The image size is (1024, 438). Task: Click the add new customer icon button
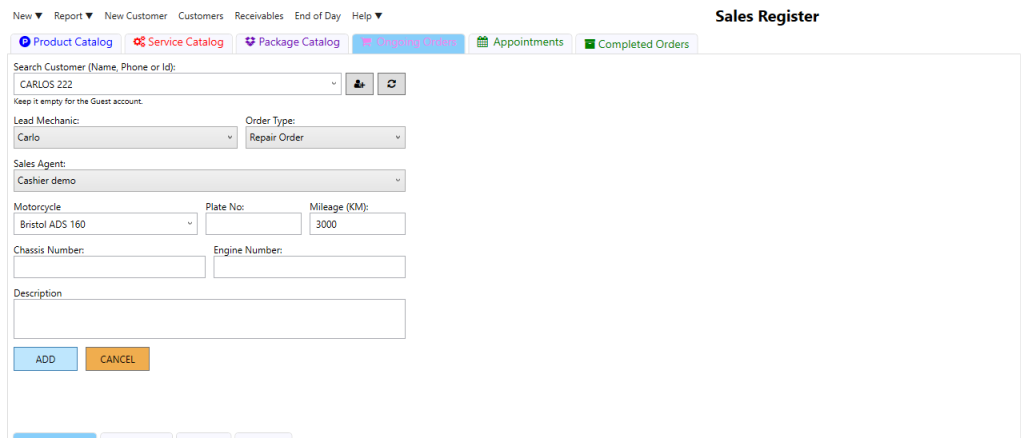pos(359,85)
